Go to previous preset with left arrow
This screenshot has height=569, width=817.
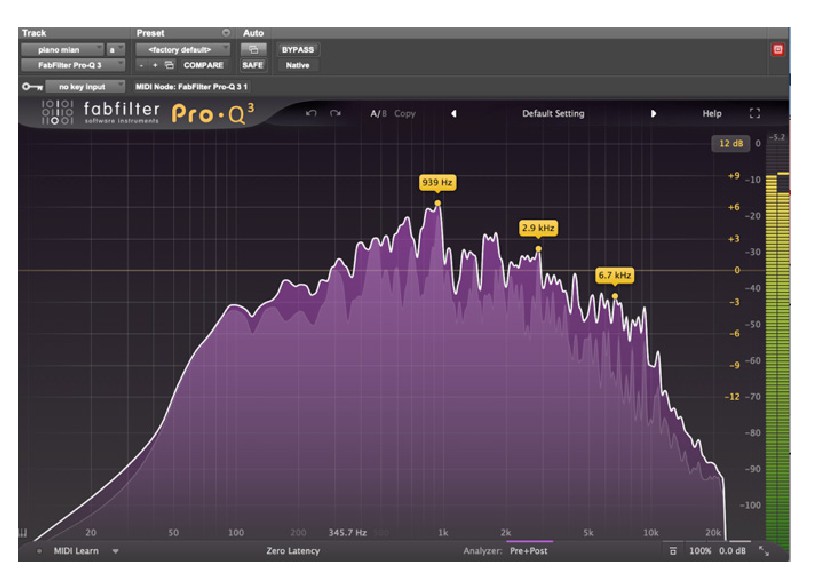454,114
